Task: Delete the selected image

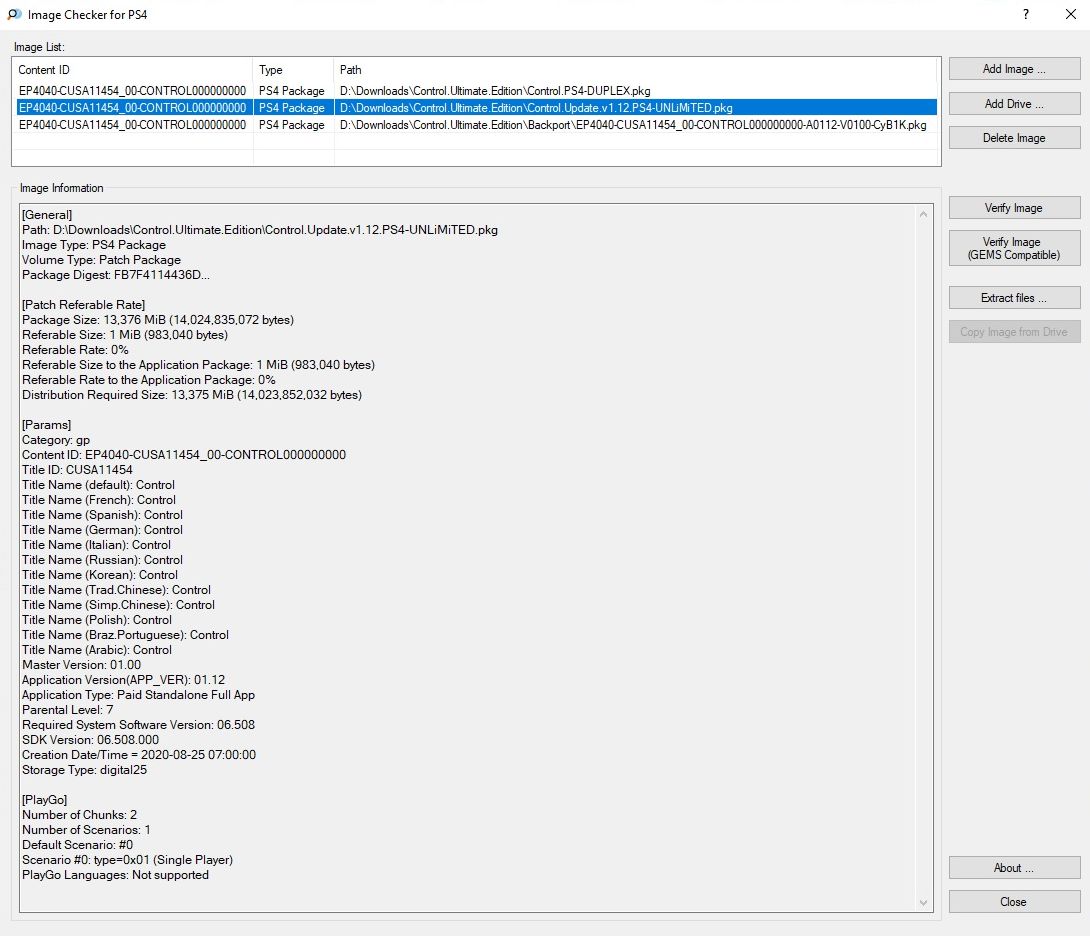Action: [x=1014, y=138]
